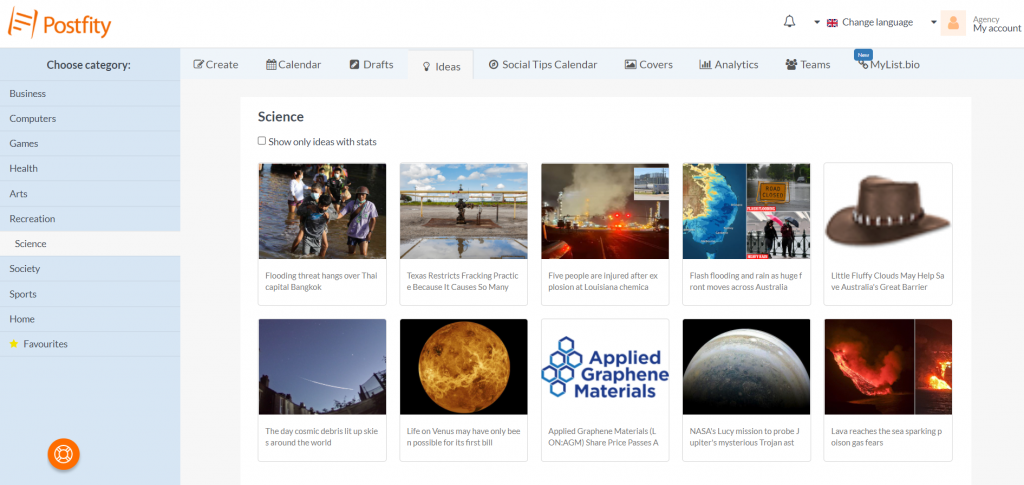Switch to the Calendar tab
The image size is (1024, 485).
(x=293, y=65)
